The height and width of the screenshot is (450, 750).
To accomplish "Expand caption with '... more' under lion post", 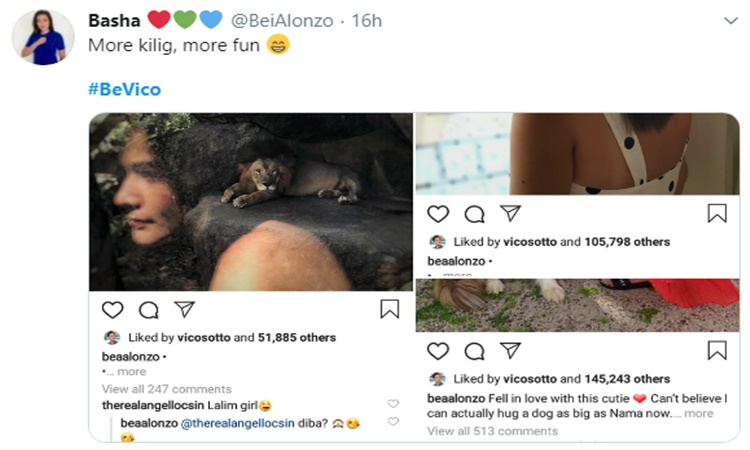I will pyautogui.click(x=126, y=372).
